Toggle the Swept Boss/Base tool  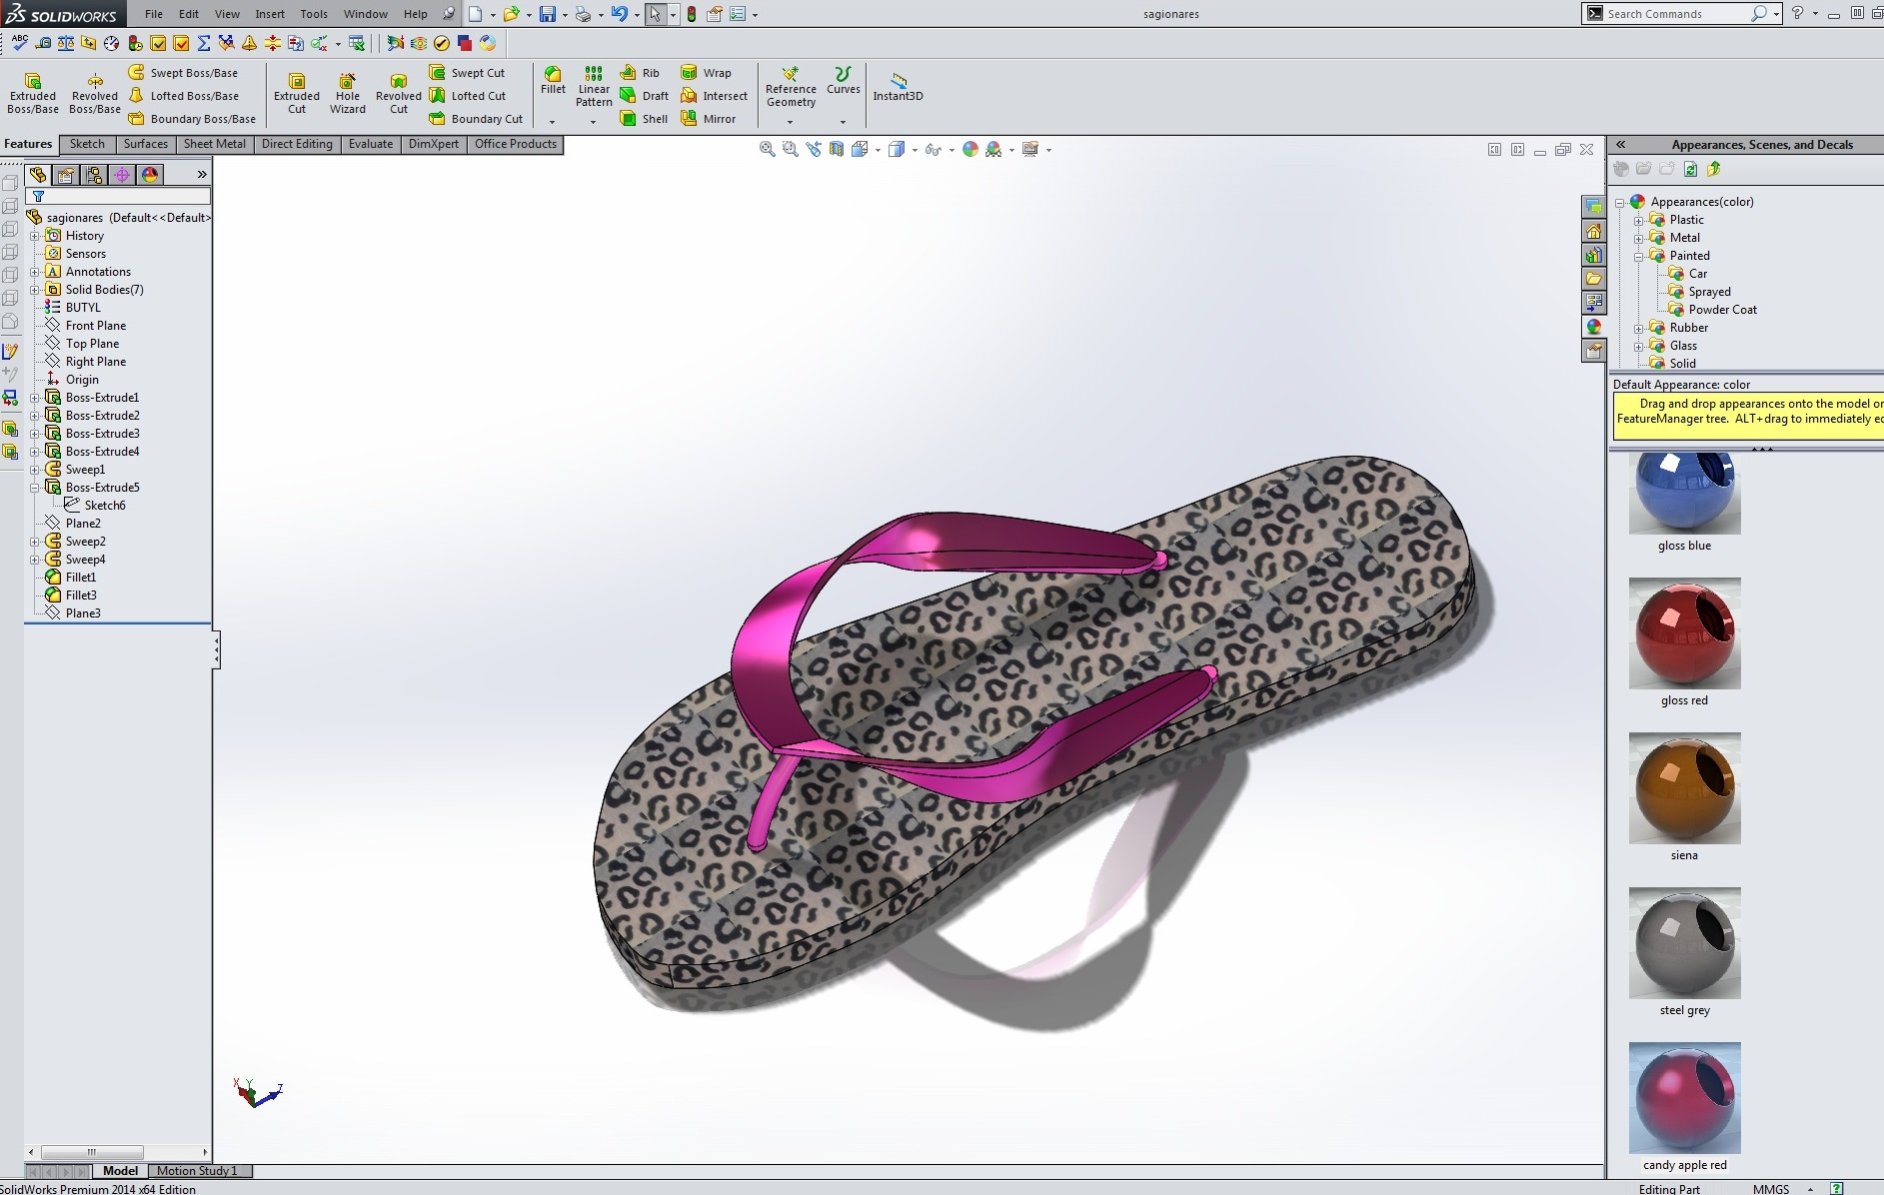pyautogui.click(x=183, y=73)
